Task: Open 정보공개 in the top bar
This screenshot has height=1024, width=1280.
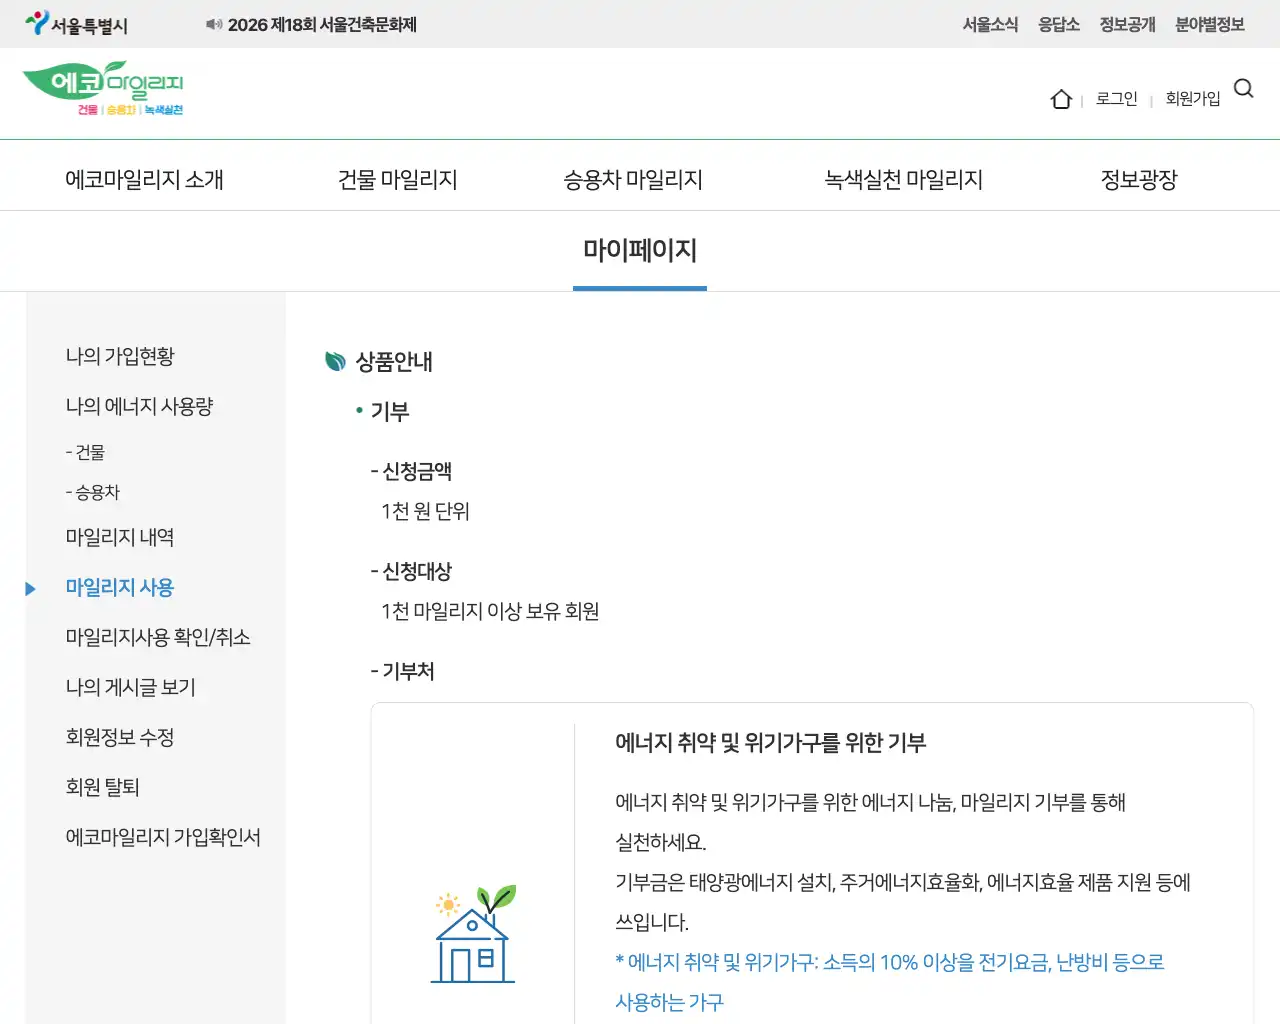Action: (x=1127, y=24)
